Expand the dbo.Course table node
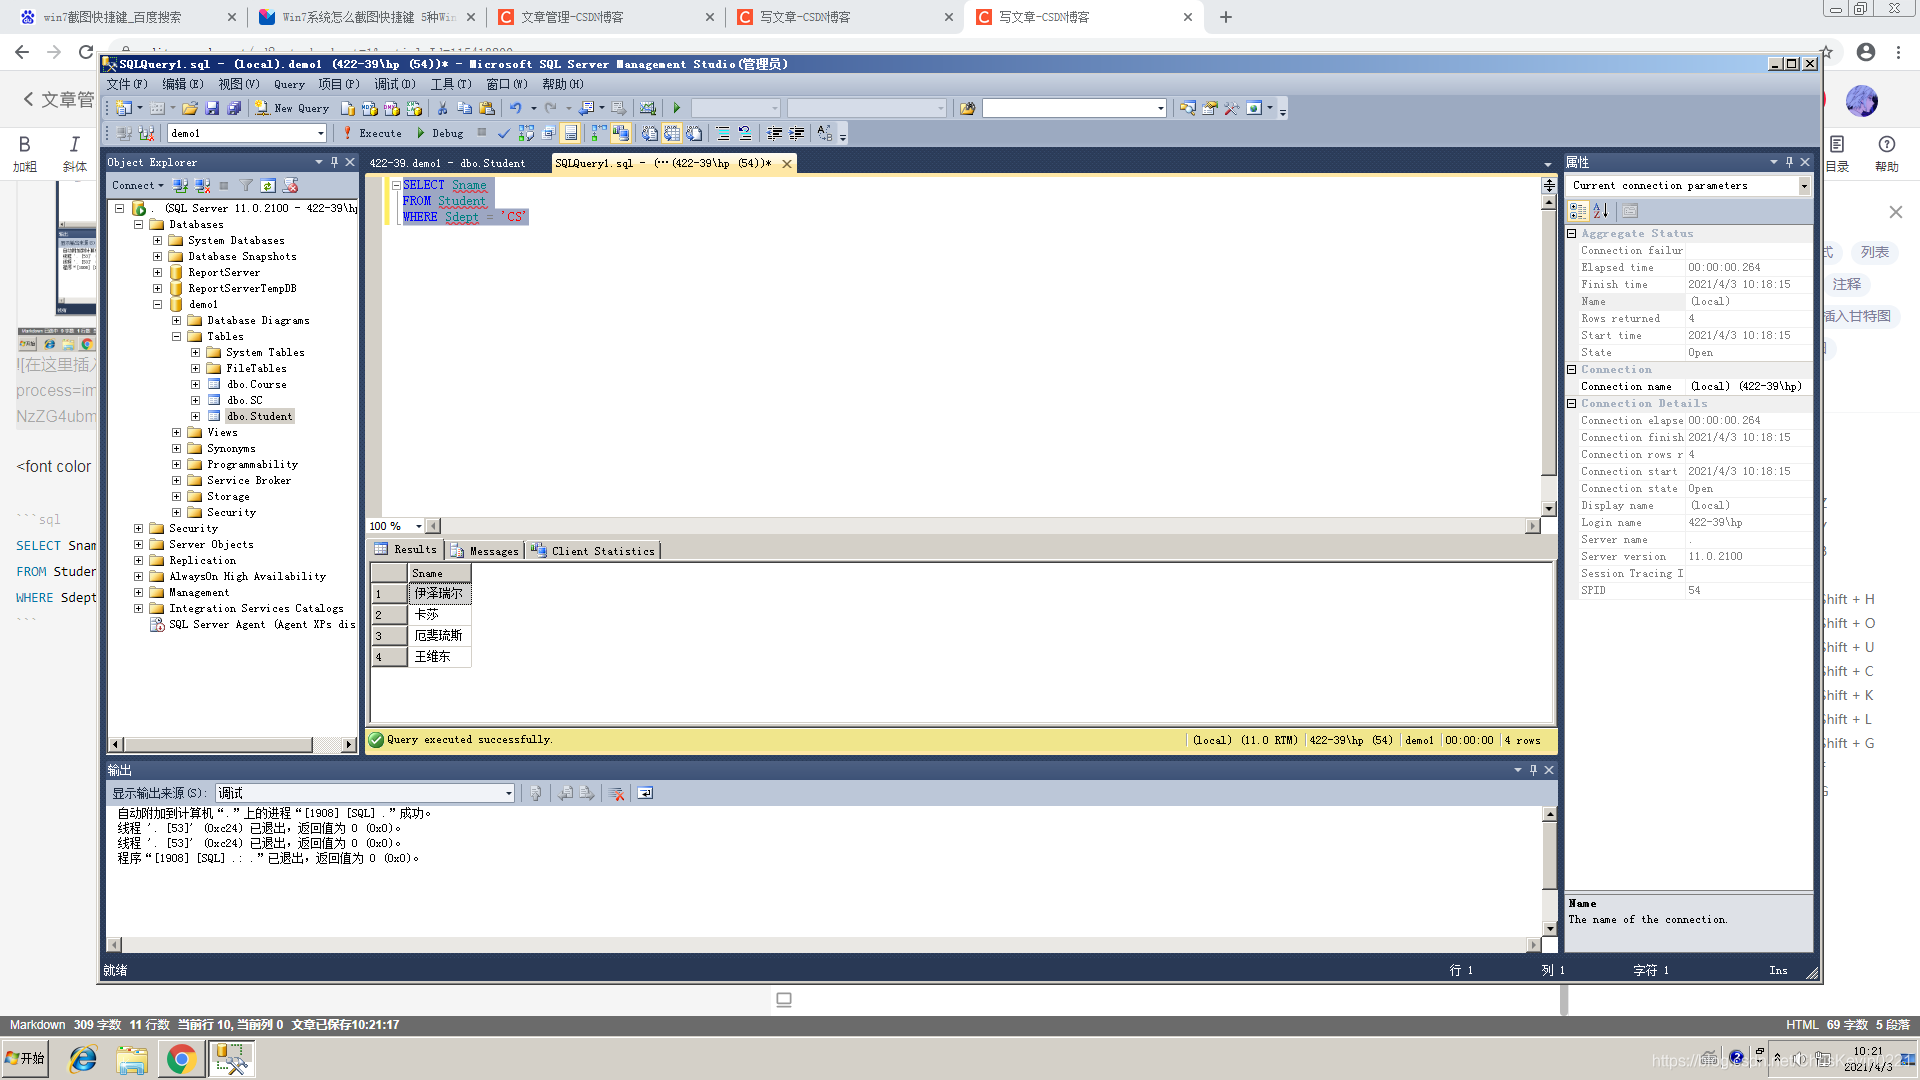This screenshot has width=1920, height=1080. (195, 384)
